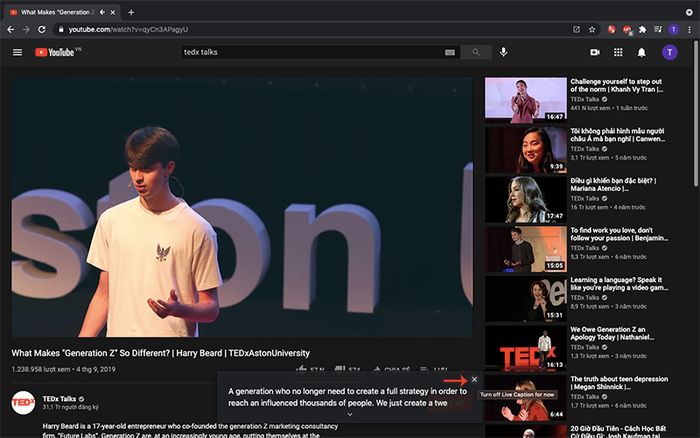Expand the Live Caption box with down chevron
The width and height of the screenshot is (700, 438).
click(350, 414)
